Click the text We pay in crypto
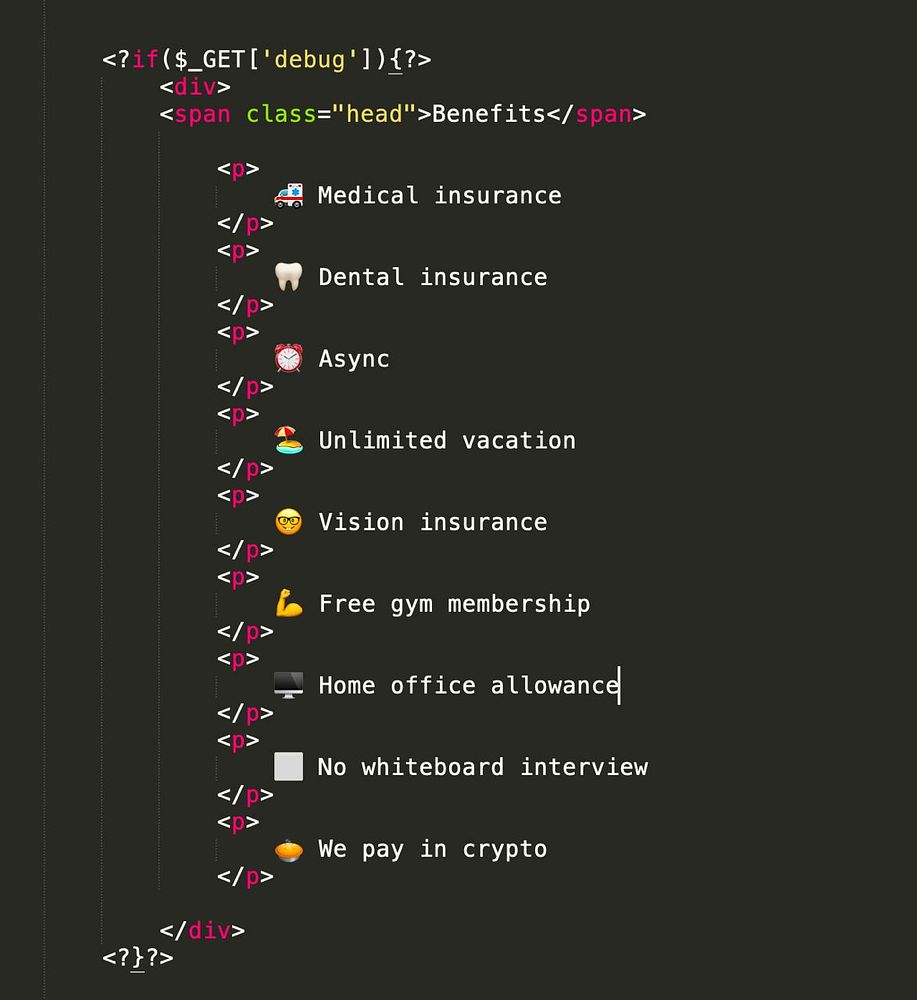This screenshot has height=1000, width=917. 432,849
